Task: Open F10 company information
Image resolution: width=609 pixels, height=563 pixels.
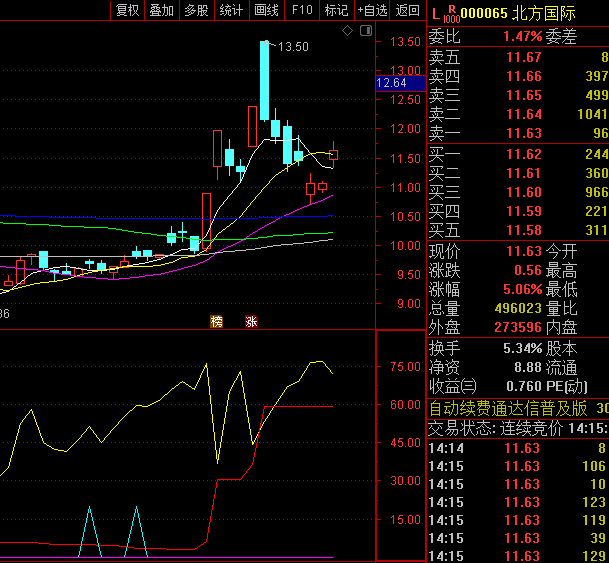Action: coord(301,11)
